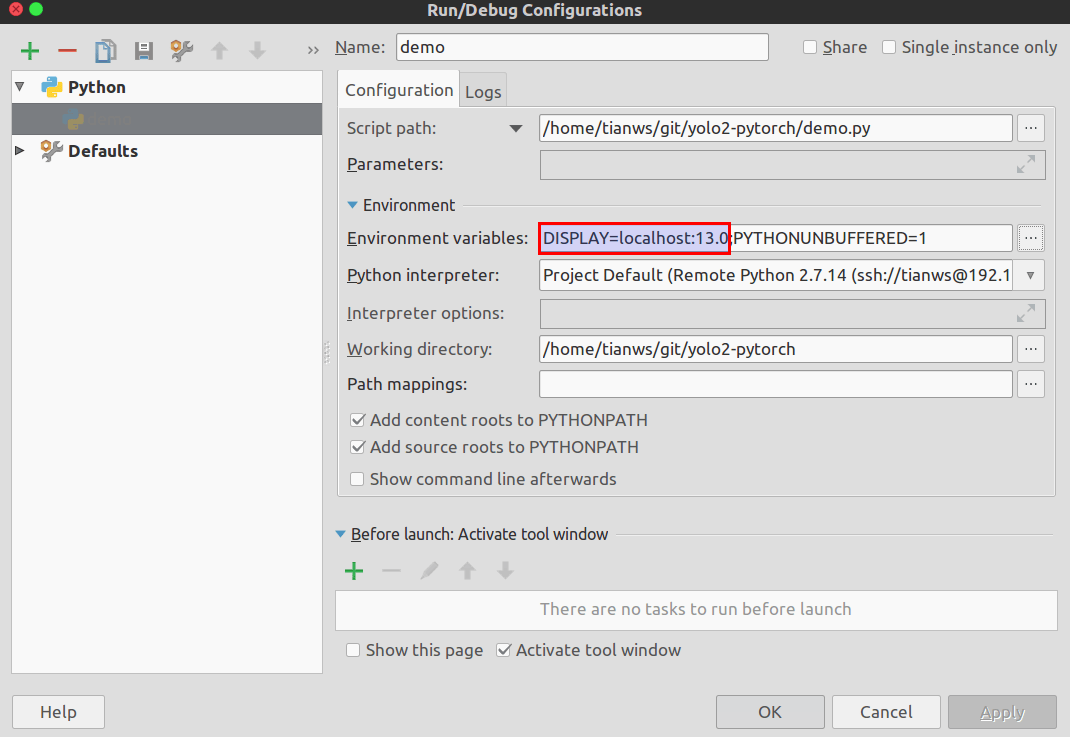Image resolution: width=1070 pixels, height=737 pixels.
Task: Select the Configuration tab
Action: pos(398,90)
